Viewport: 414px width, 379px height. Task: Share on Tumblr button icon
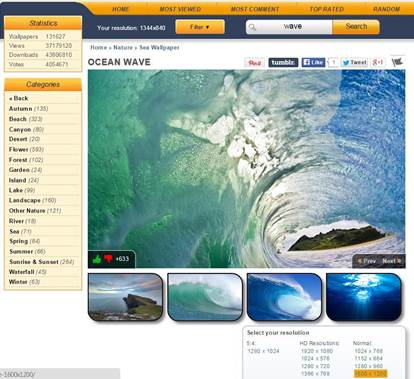[x=283, y=62]
